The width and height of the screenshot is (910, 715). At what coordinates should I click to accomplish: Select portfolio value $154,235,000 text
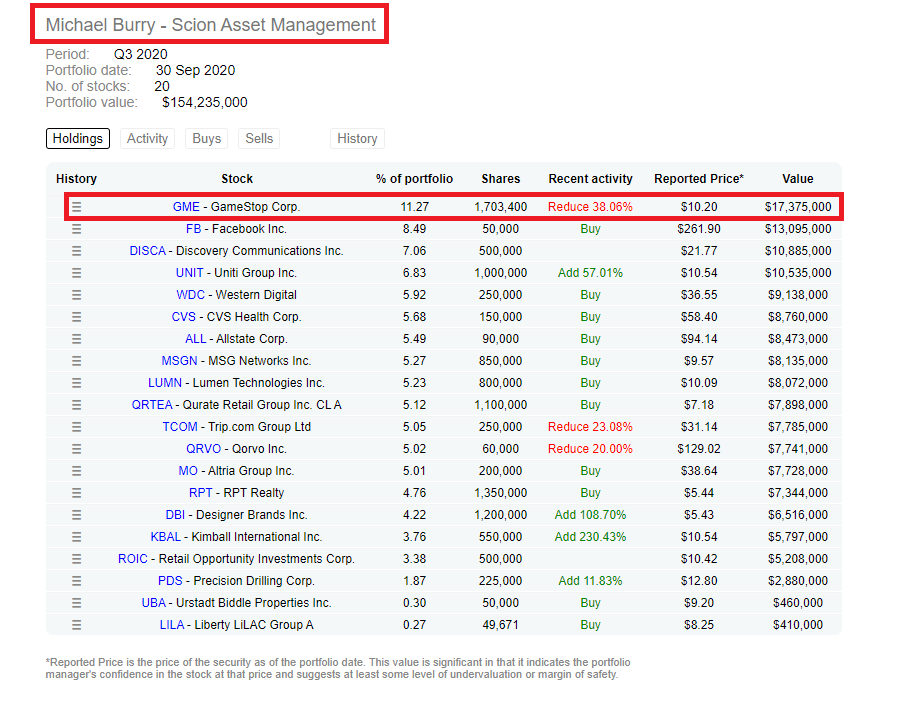205,103
